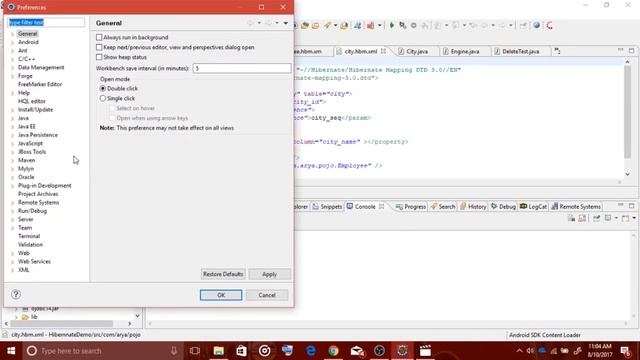Screen dimensions: 640x360
Task: Select Terminal in preferences tree
Action: 29,236
